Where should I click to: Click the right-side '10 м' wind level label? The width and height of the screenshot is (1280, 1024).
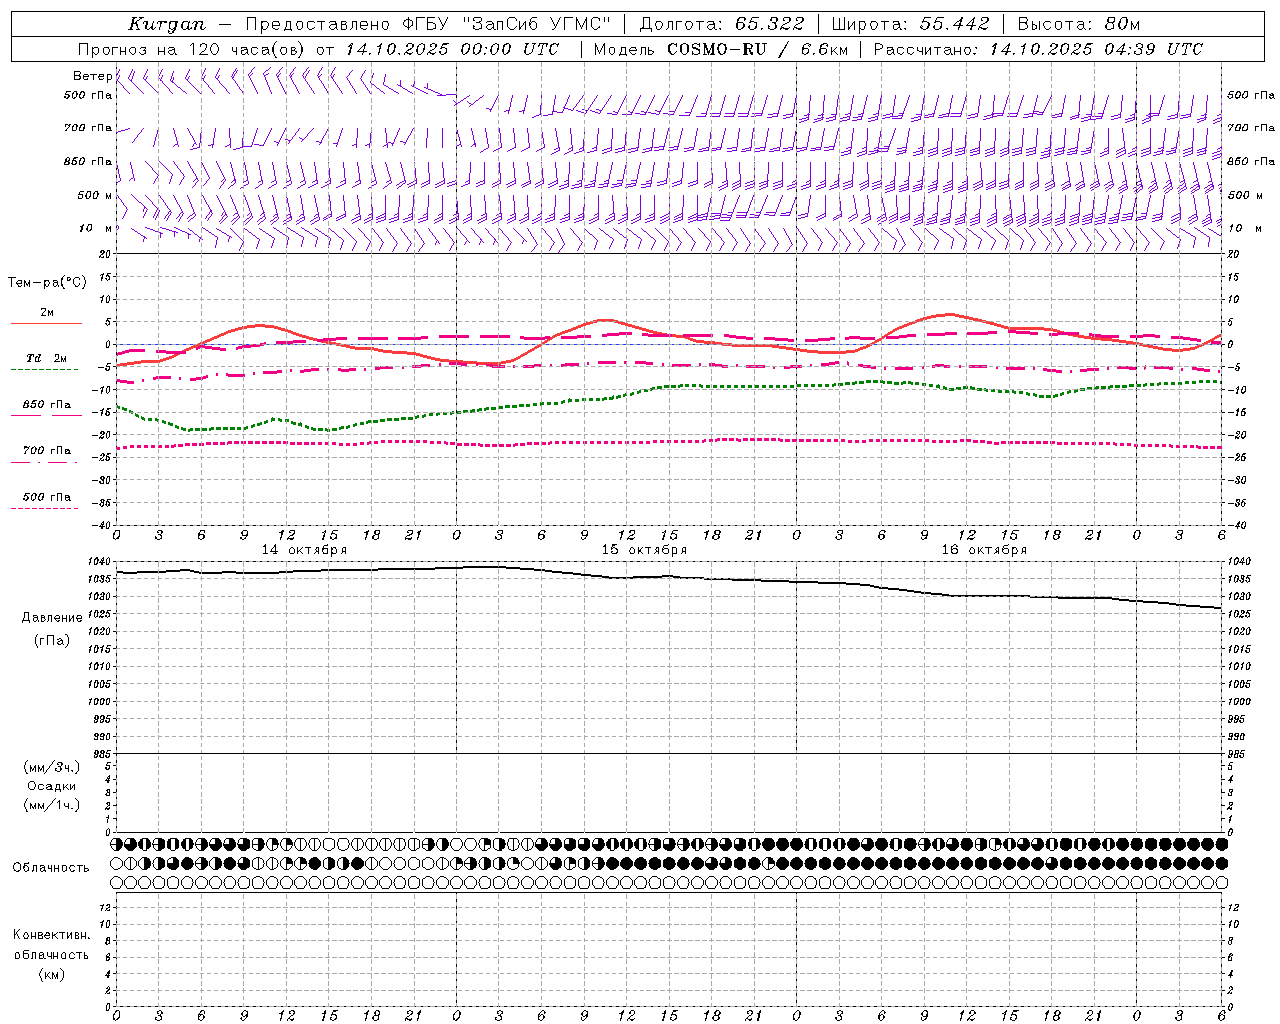[x=1244, y=228]
